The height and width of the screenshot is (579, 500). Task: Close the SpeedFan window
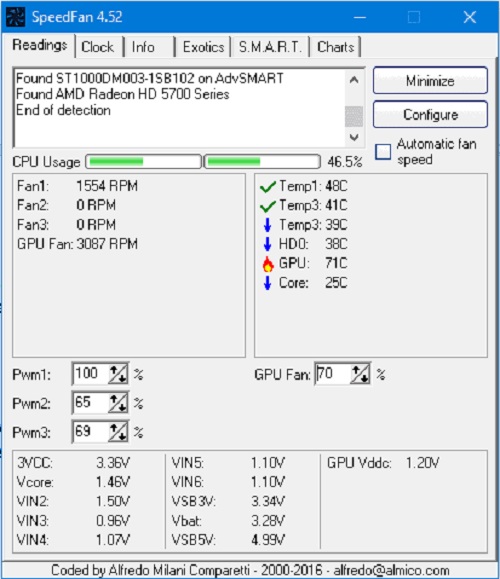point(470,17)
